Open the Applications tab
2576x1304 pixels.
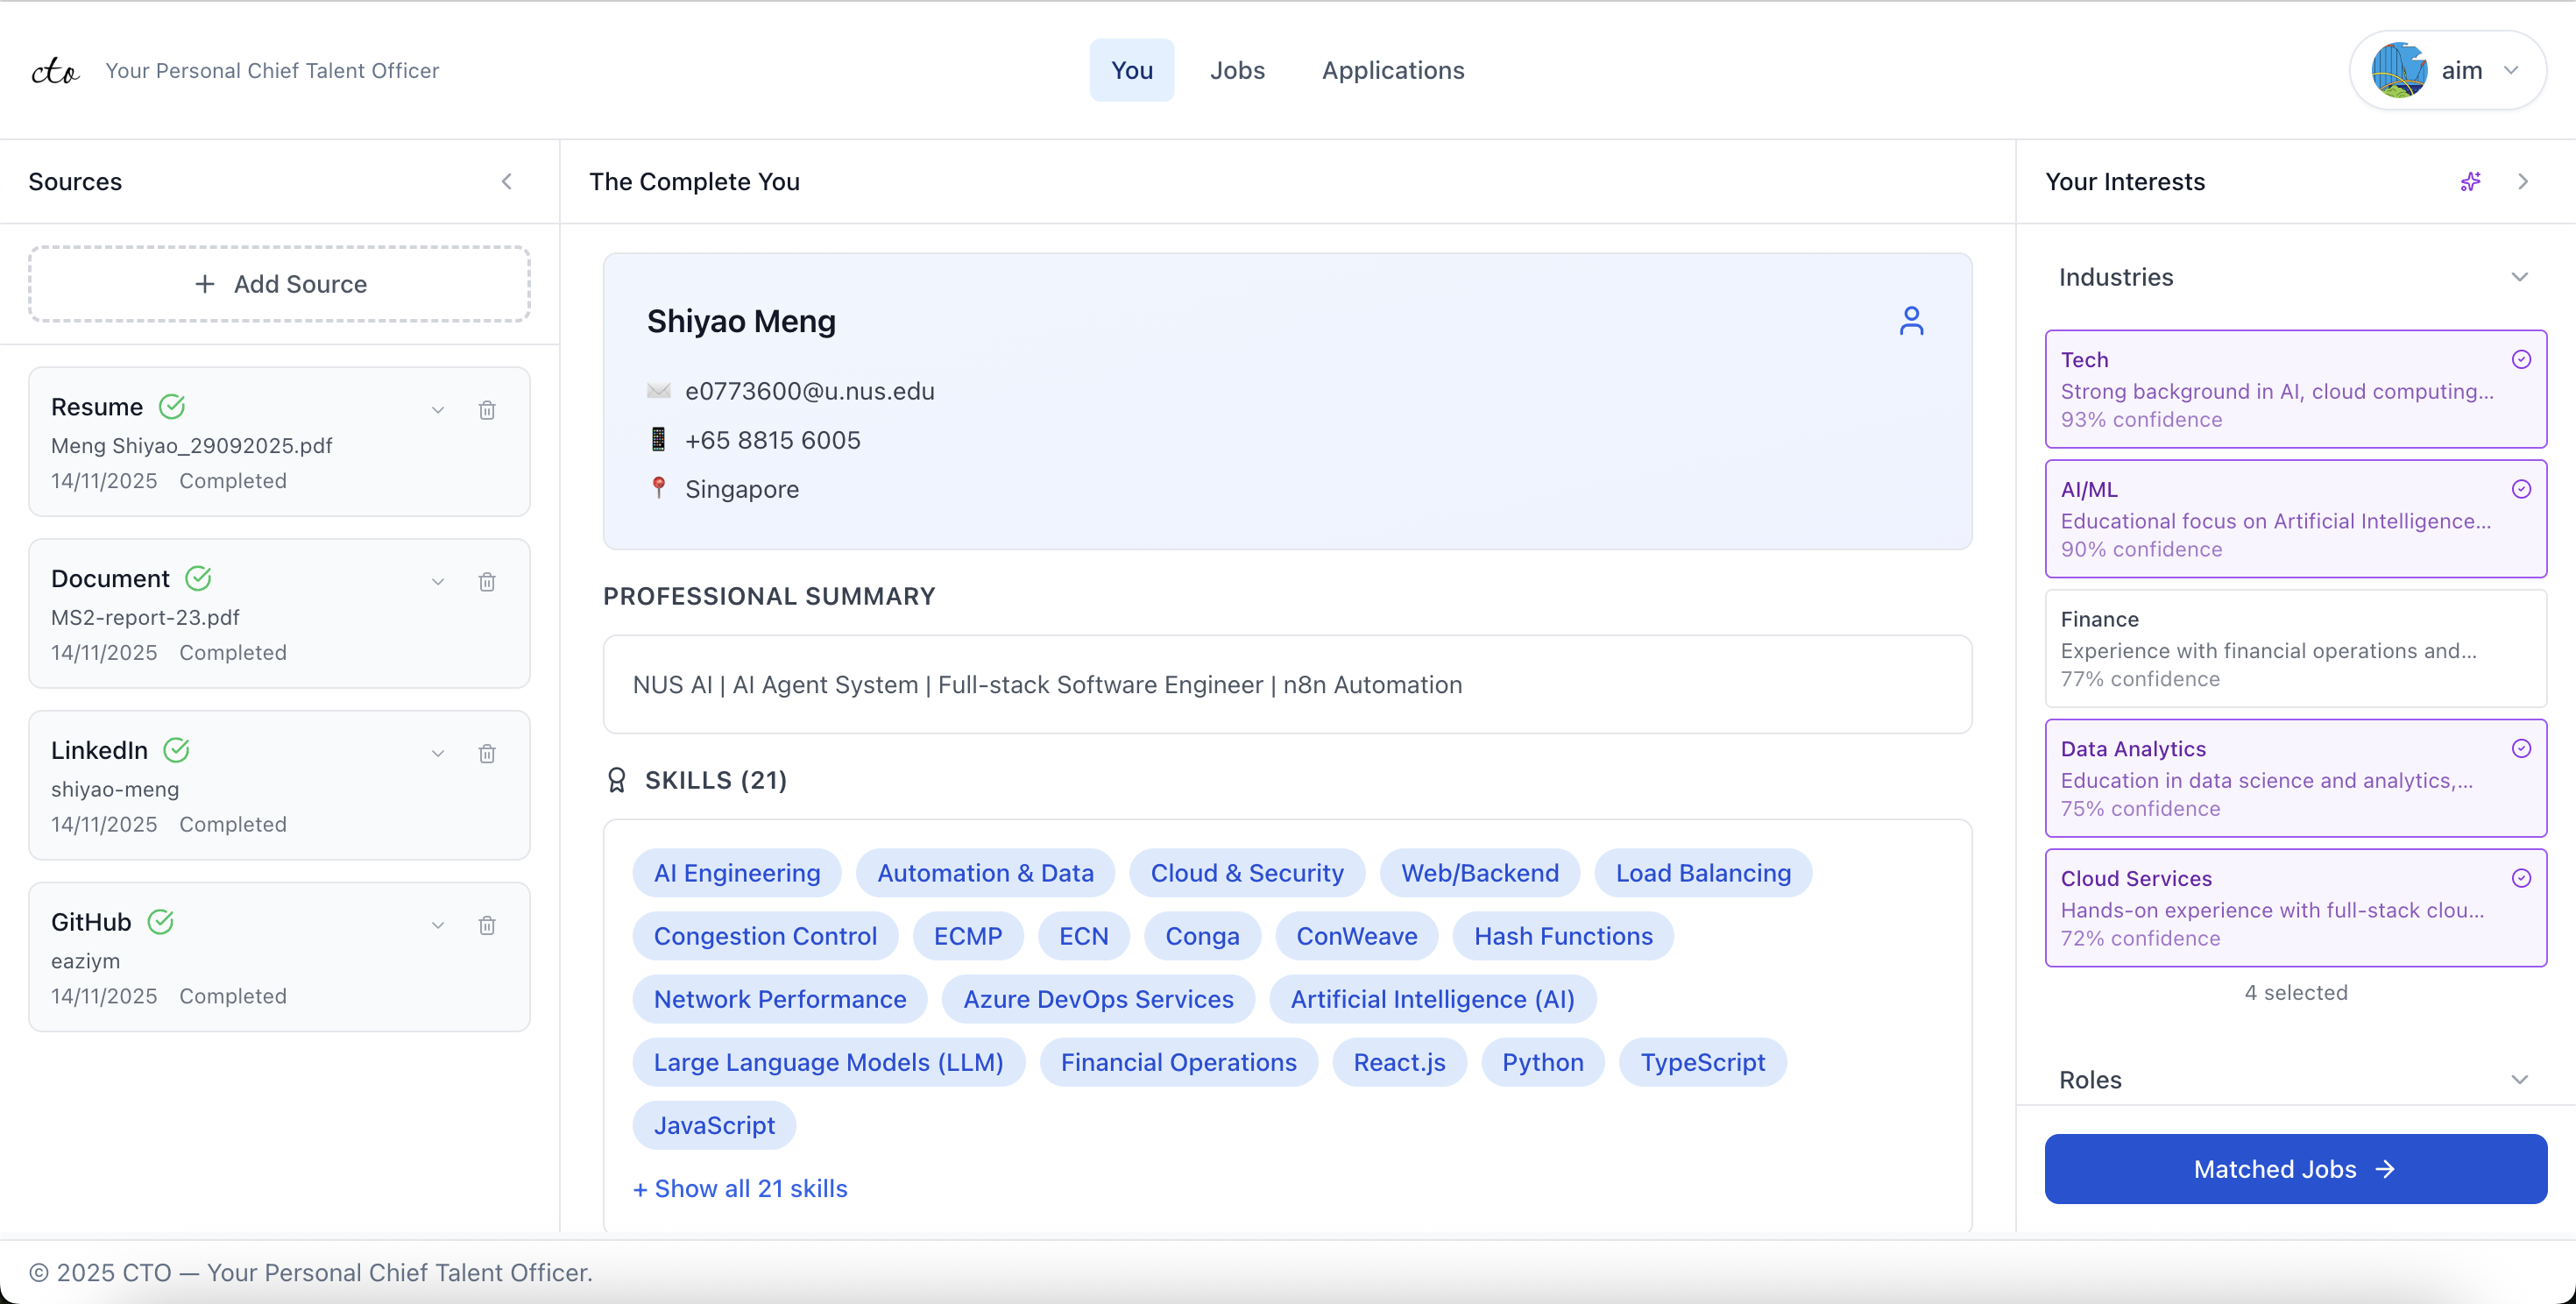(x=1392, y=71)
